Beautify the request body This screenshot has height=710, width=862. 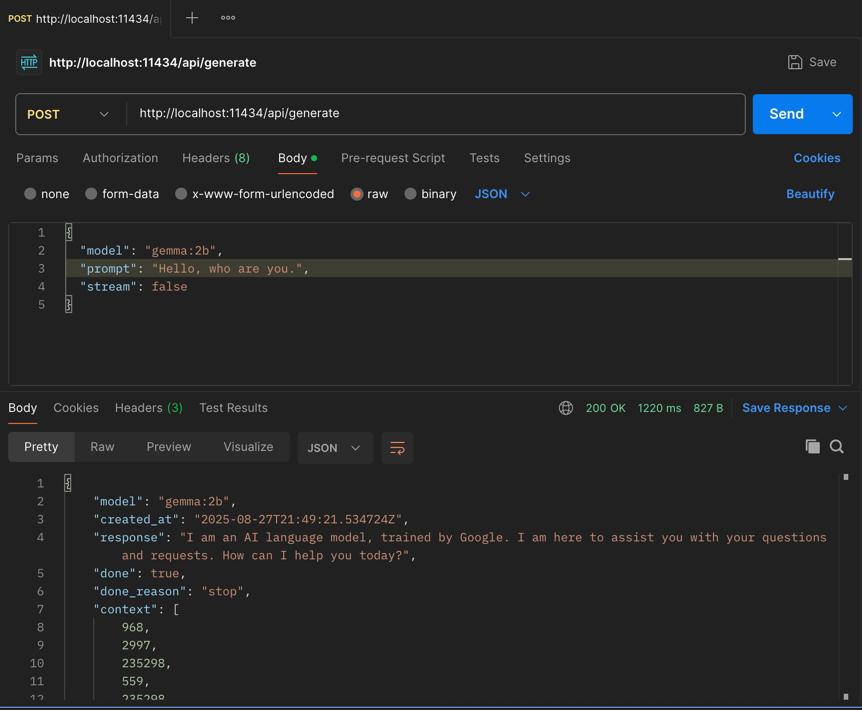pyautogui.click(x=810, y=194)
